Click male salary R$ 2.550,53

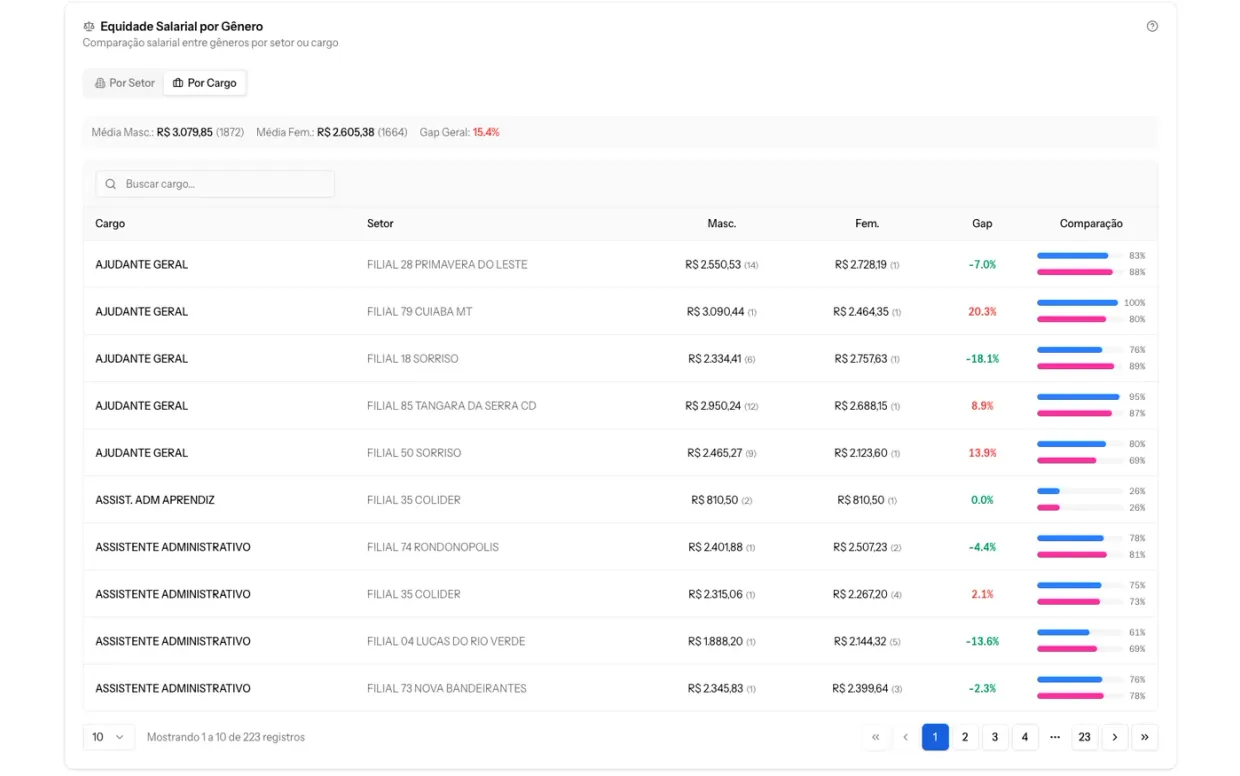pos(713,265)
